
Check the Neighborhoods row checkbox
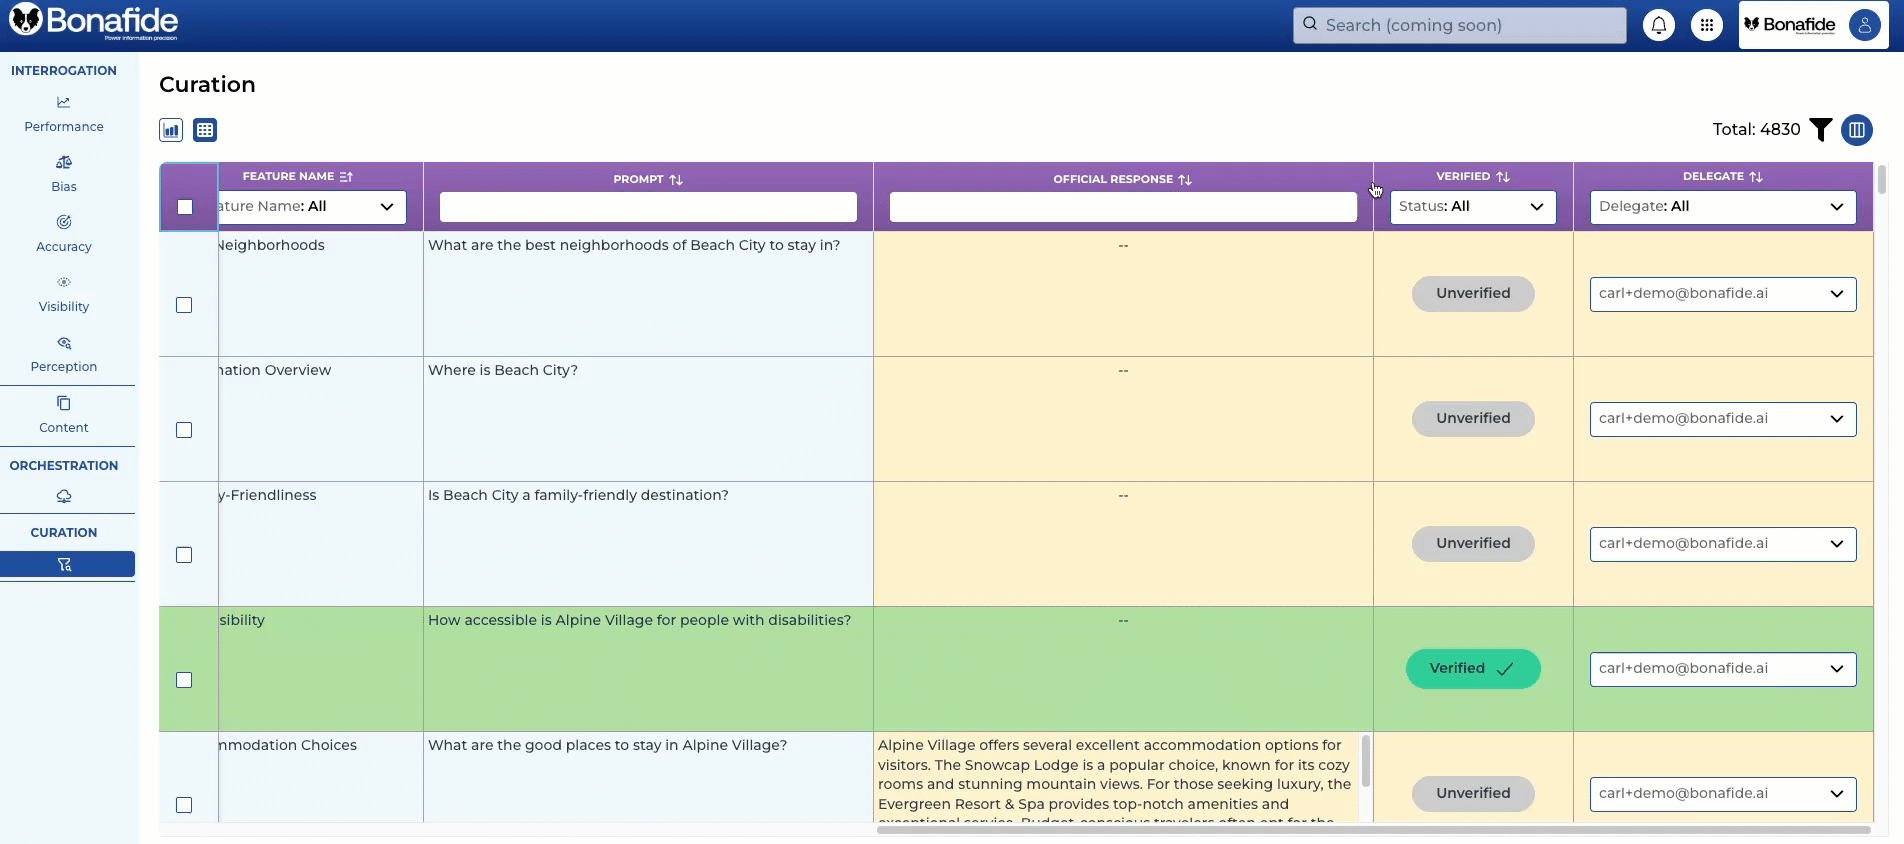pyautogui.click(x=184, y=305)
